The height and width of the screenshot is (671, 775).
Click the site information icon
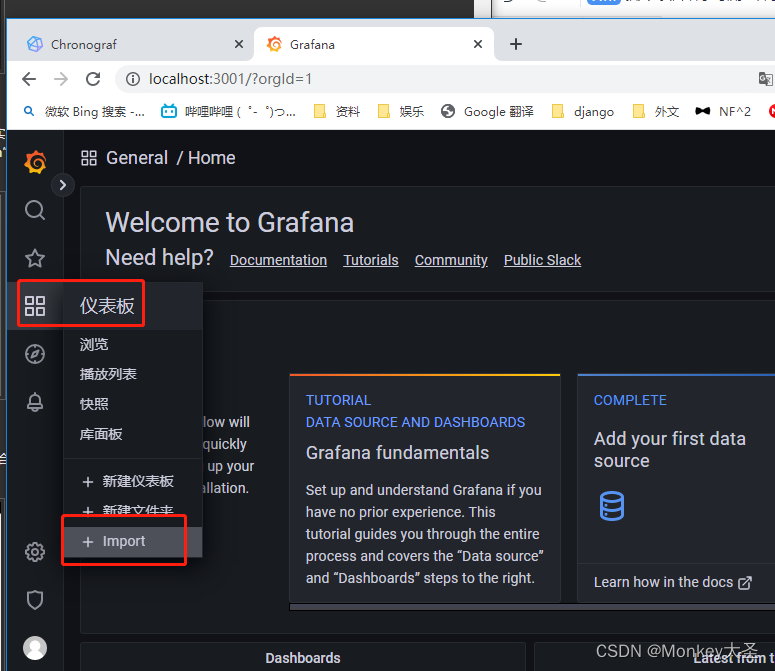[x=132, y=79]
